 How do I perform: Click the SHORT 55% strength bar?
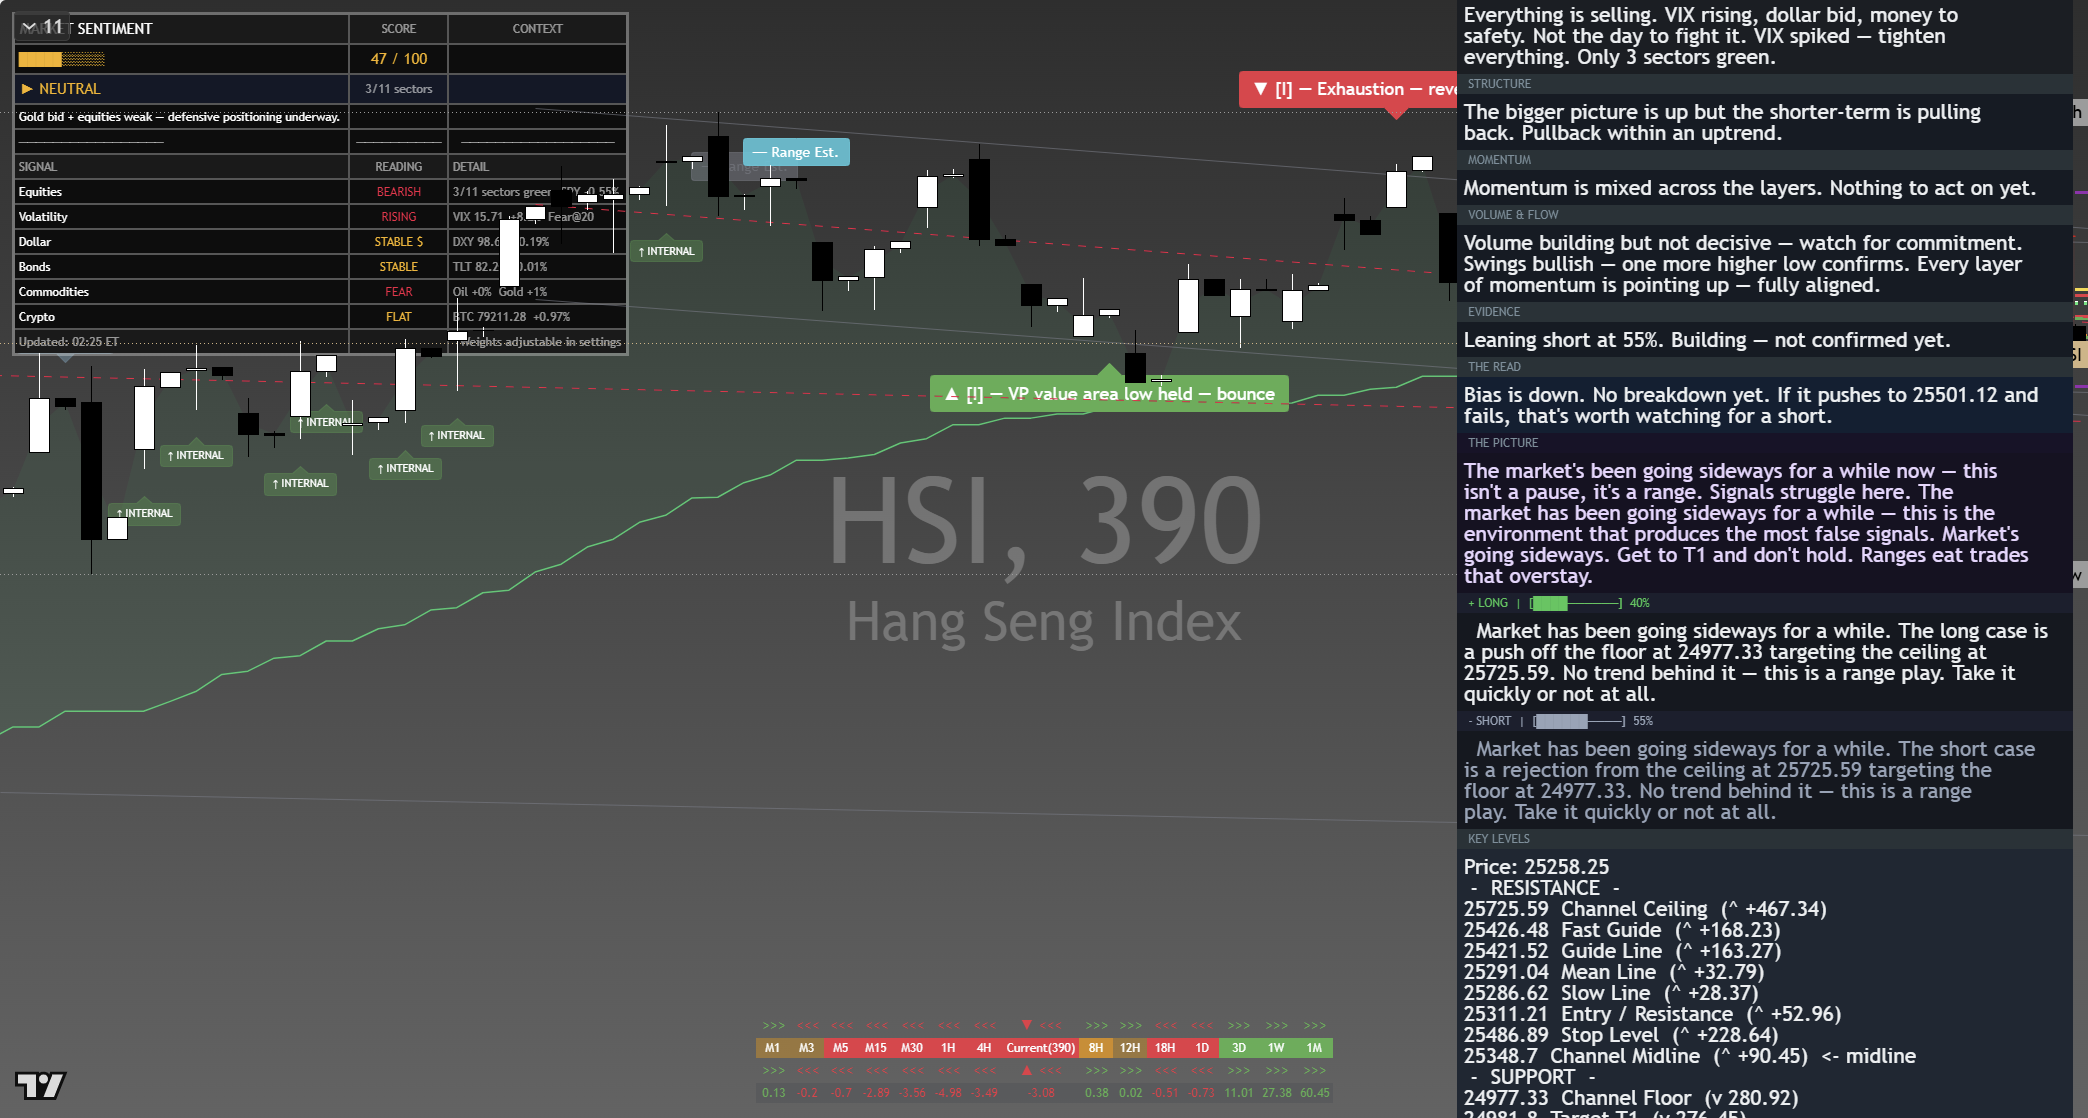1579,721
